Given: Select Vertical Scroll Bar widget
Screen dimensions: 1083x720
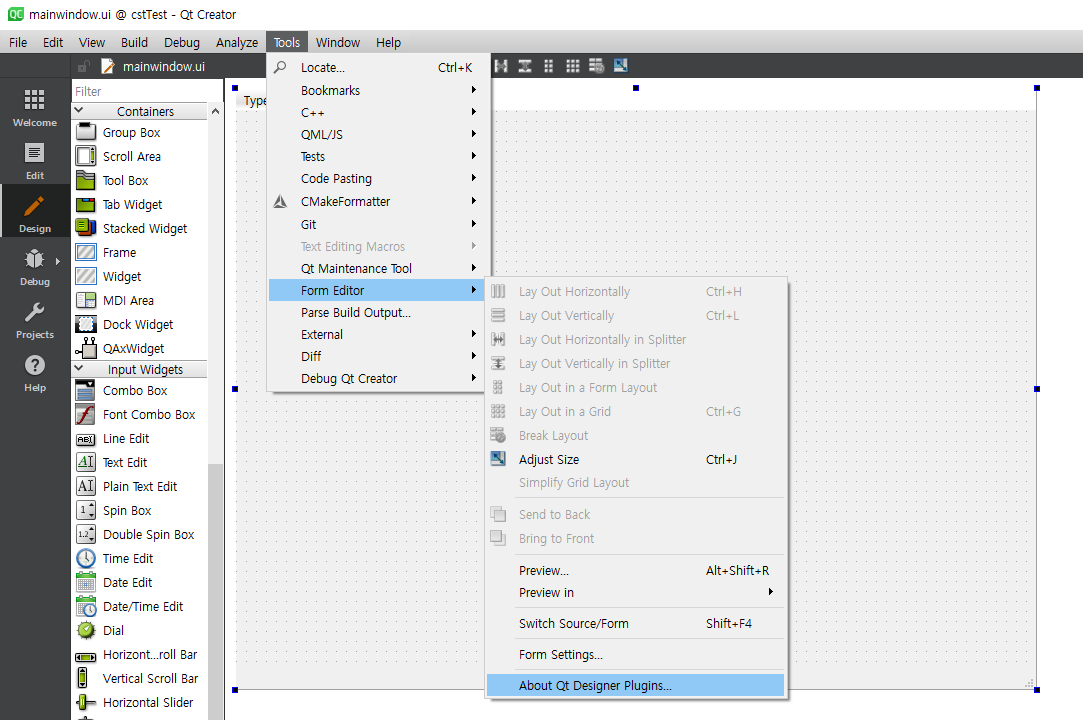Looking at the screenshot, I should 140,679.
